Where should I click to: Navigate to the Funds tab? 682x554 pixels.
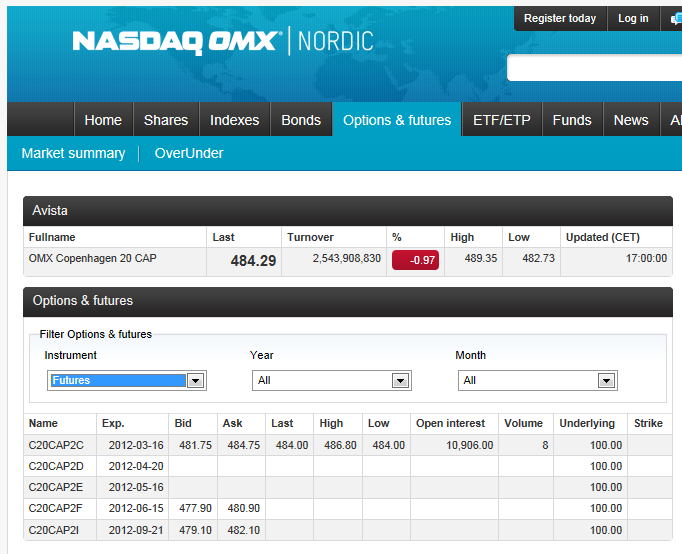point(572,120)
